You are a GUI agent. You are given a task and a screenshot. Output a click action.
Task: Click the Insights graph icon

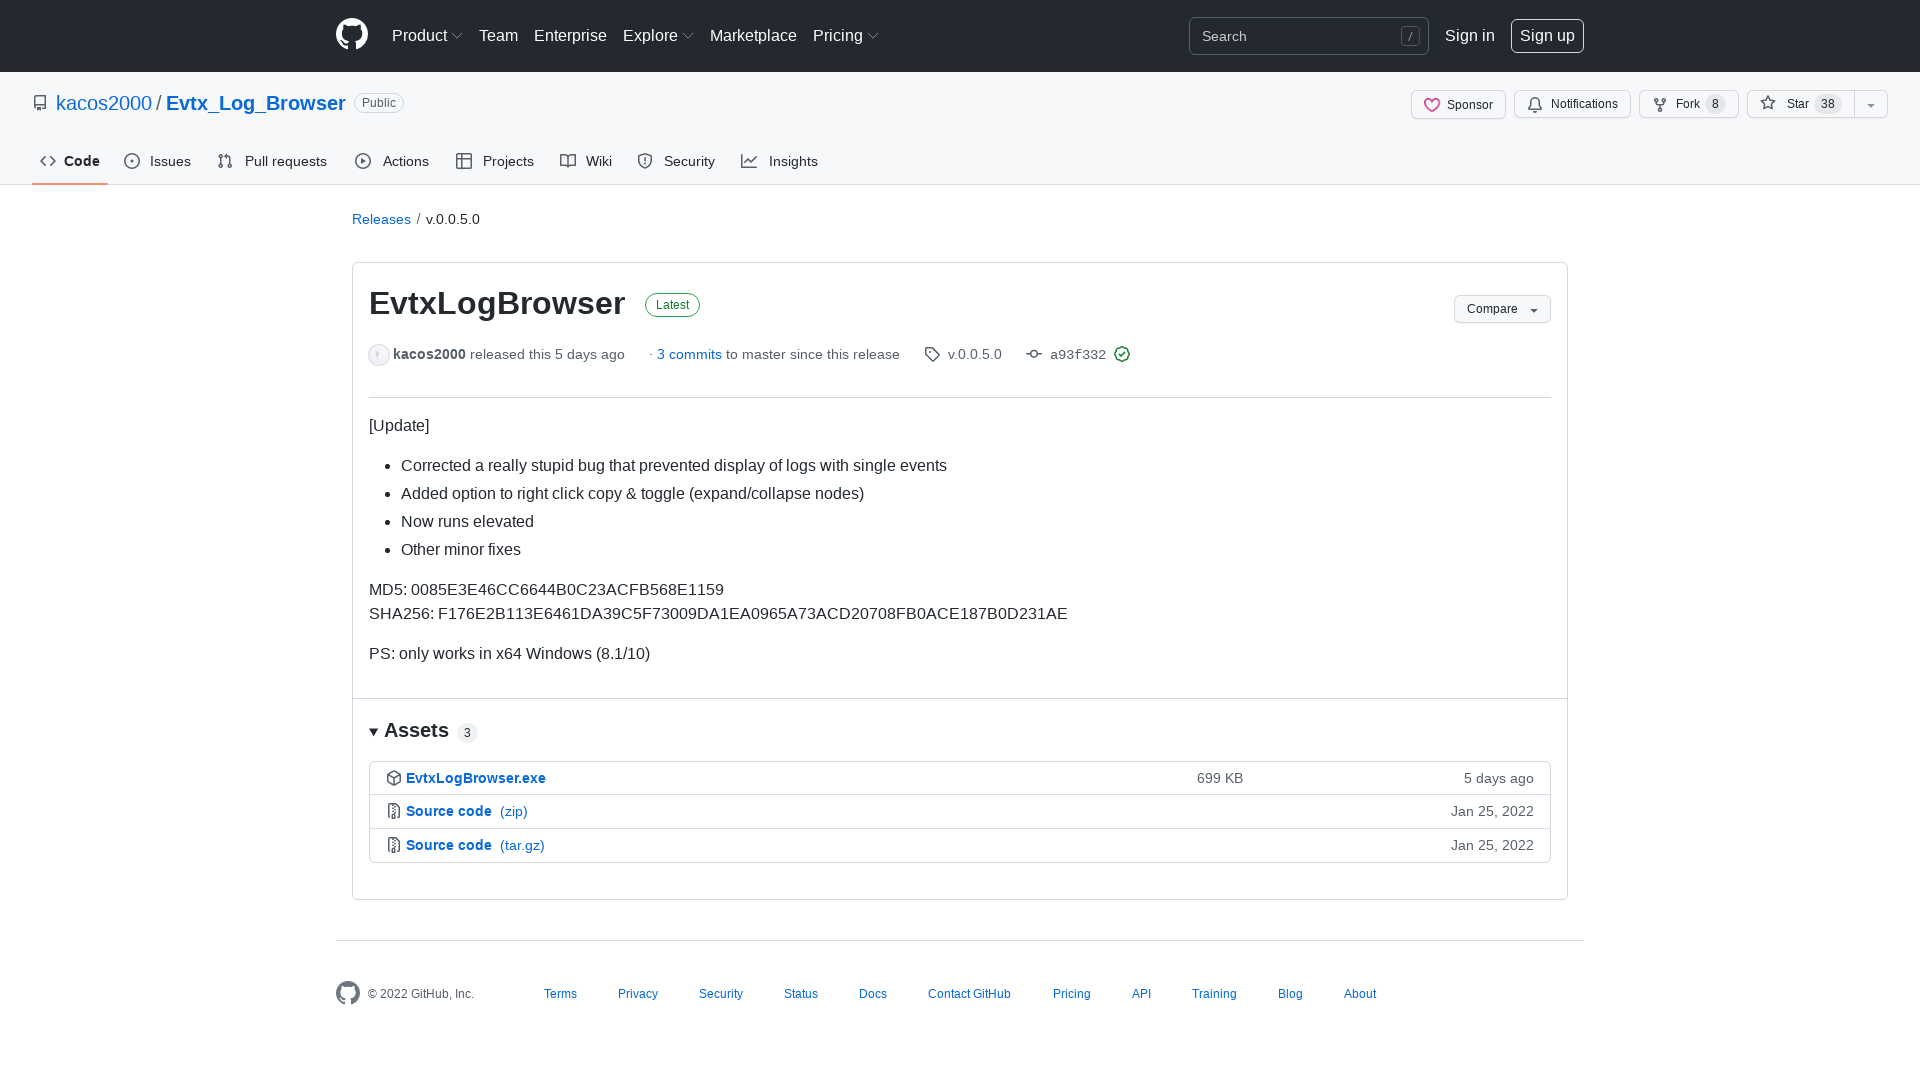click(750, 161)
